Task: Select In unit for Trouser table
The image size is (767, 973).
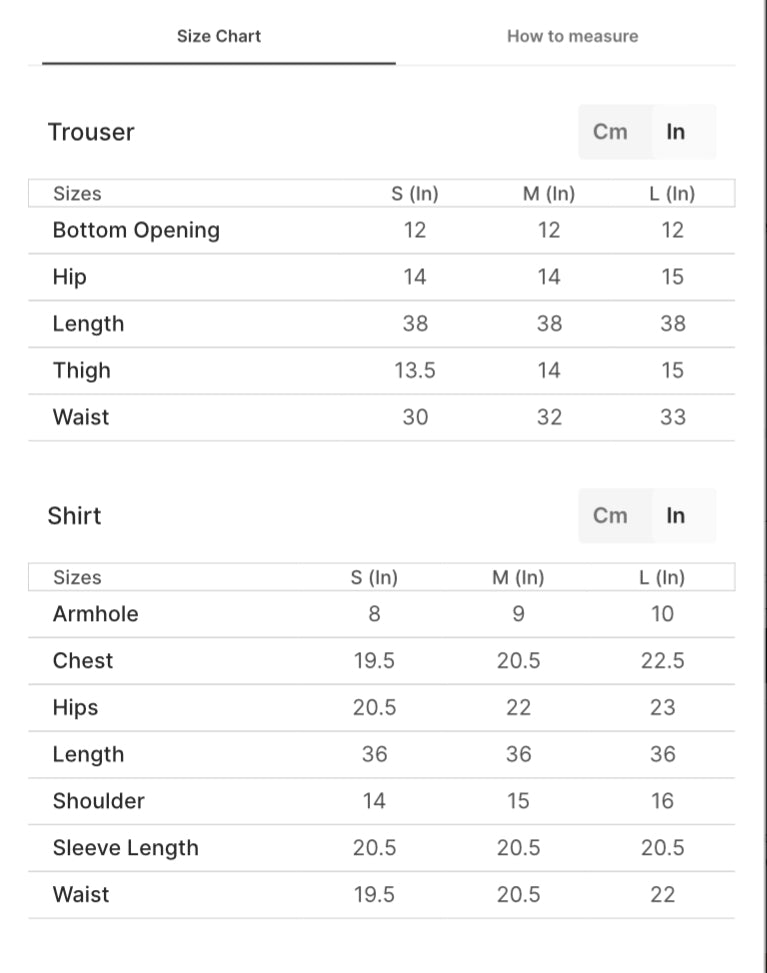Action: click(x=676, y=132)
